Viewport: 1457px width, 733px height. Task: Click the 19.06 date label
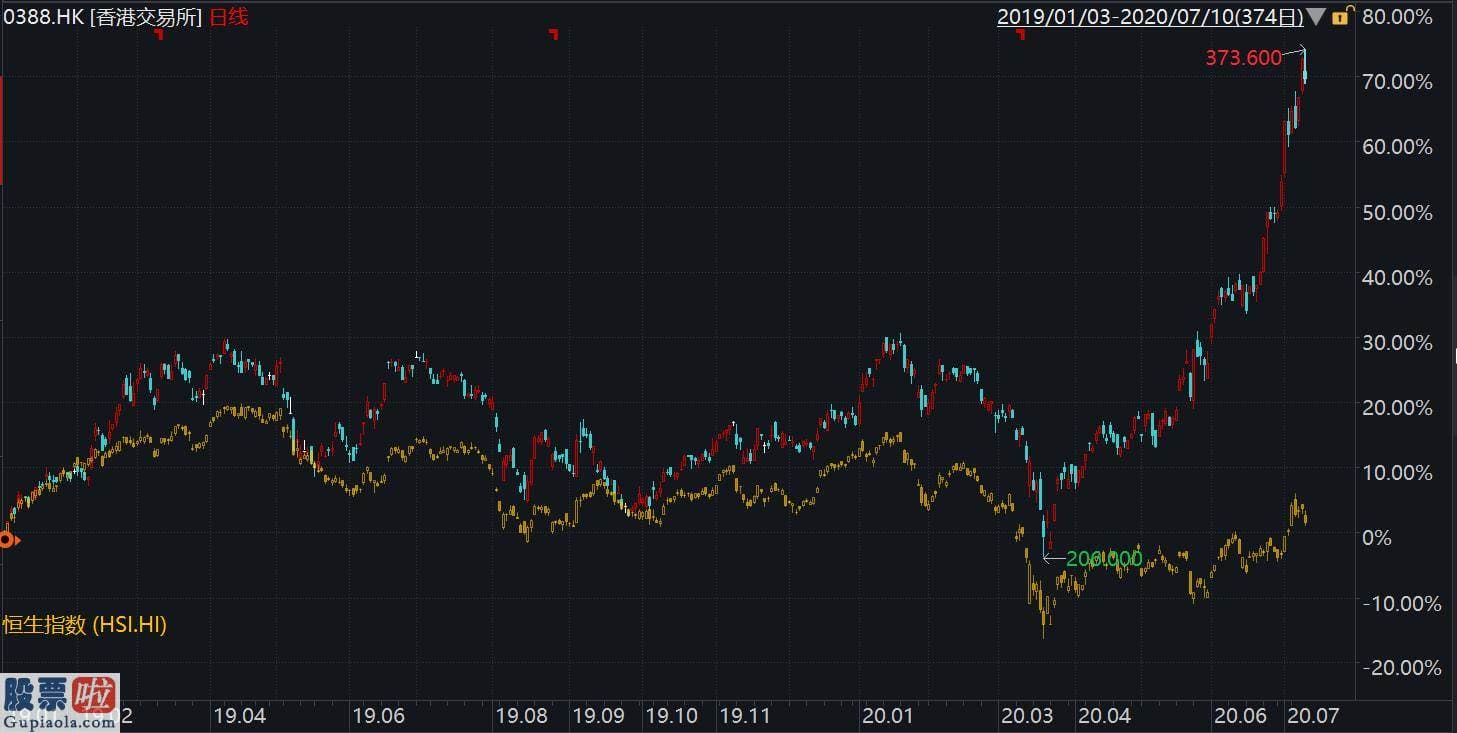point(378,716)
